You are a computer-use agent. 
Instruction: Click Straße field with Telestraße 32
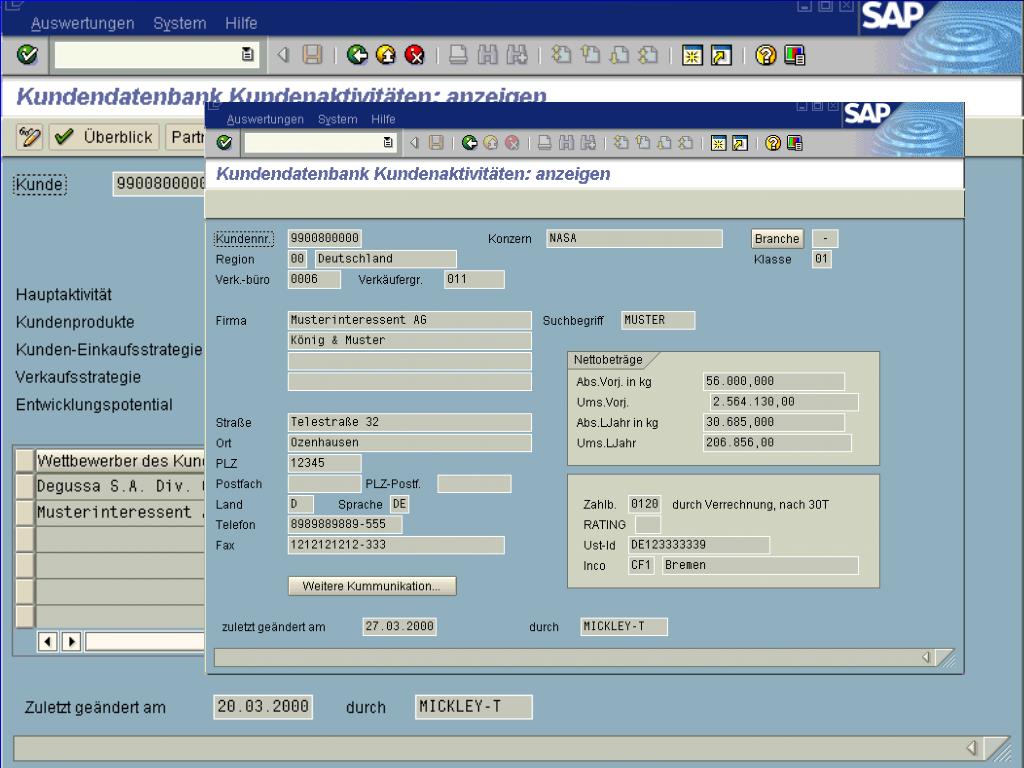[x=409, y=422]
